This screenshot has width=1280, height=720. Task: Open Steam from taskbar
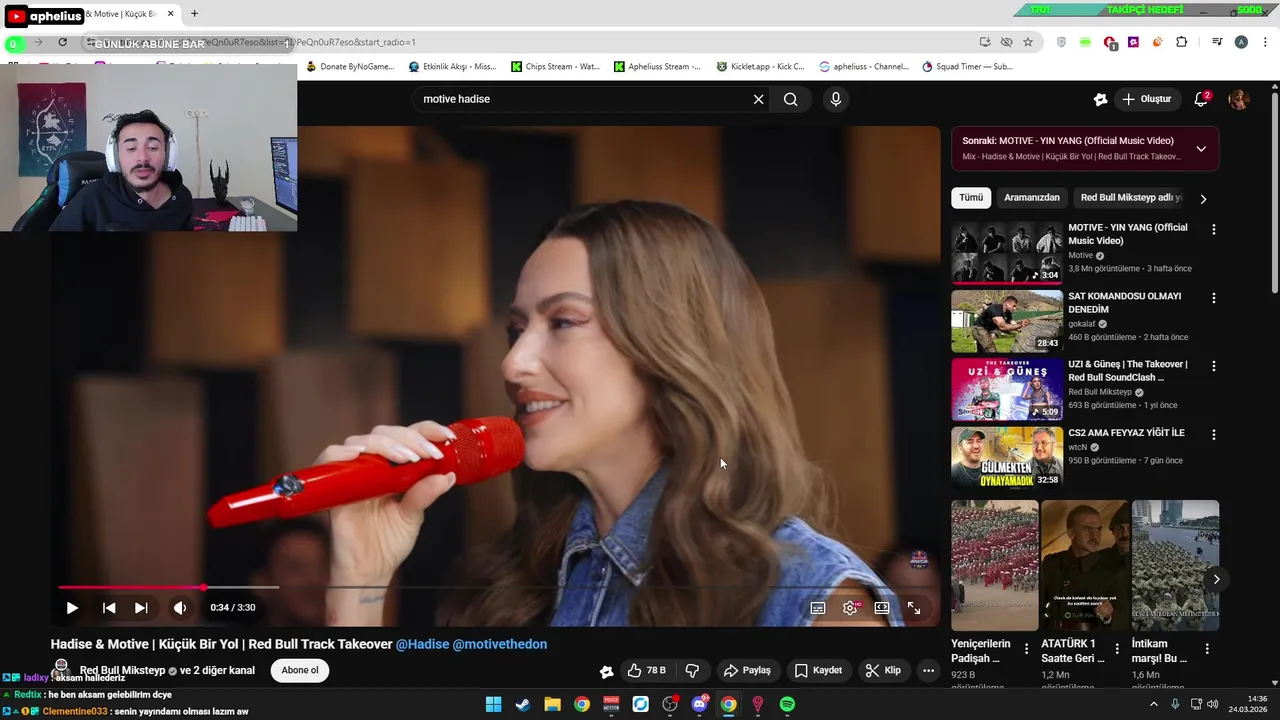522,704
